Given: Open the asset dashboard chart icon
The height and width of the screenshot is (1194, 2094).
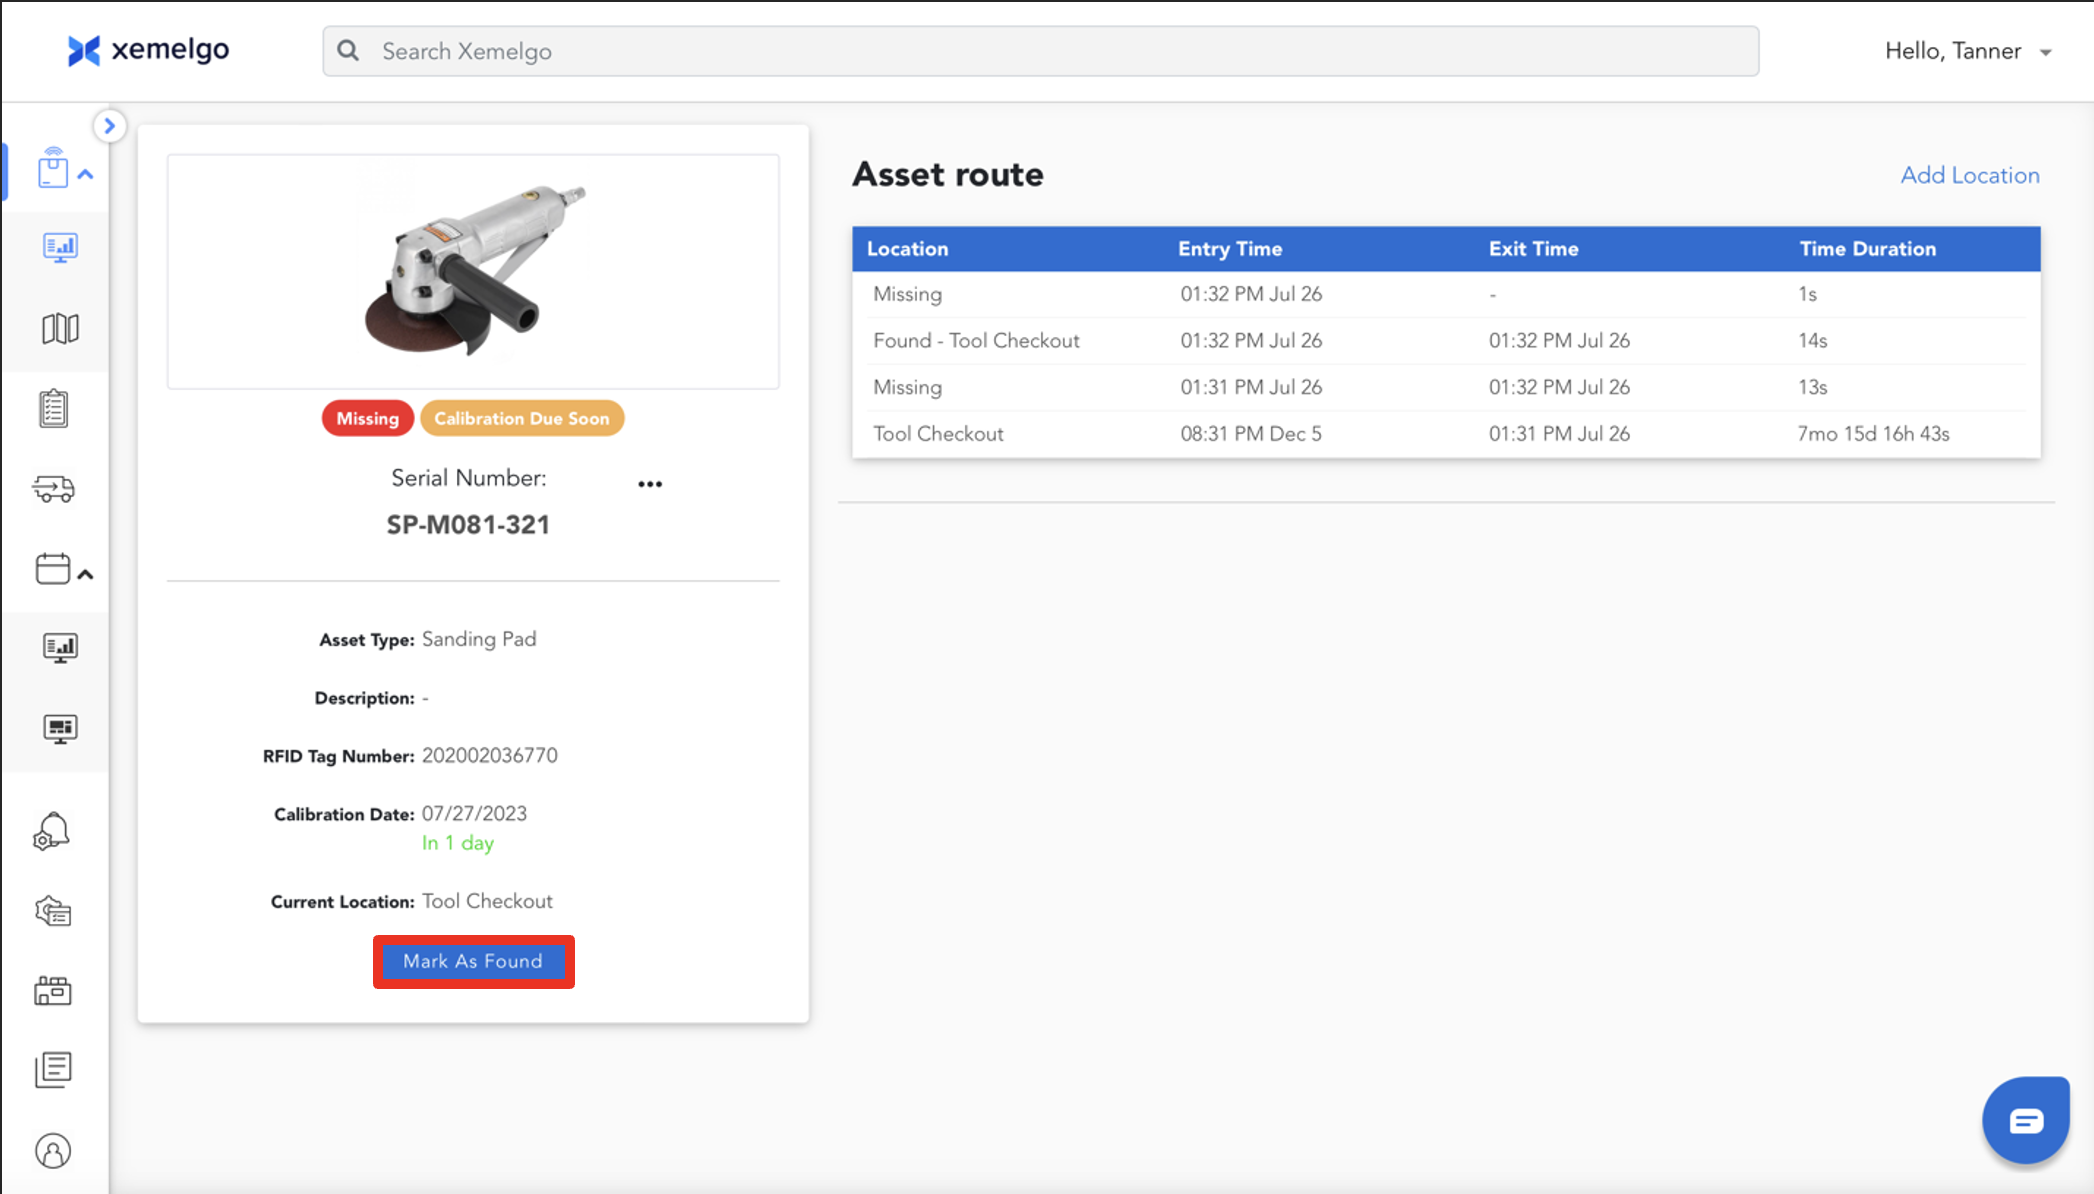Looking at the screenshot, I should 60,247.
